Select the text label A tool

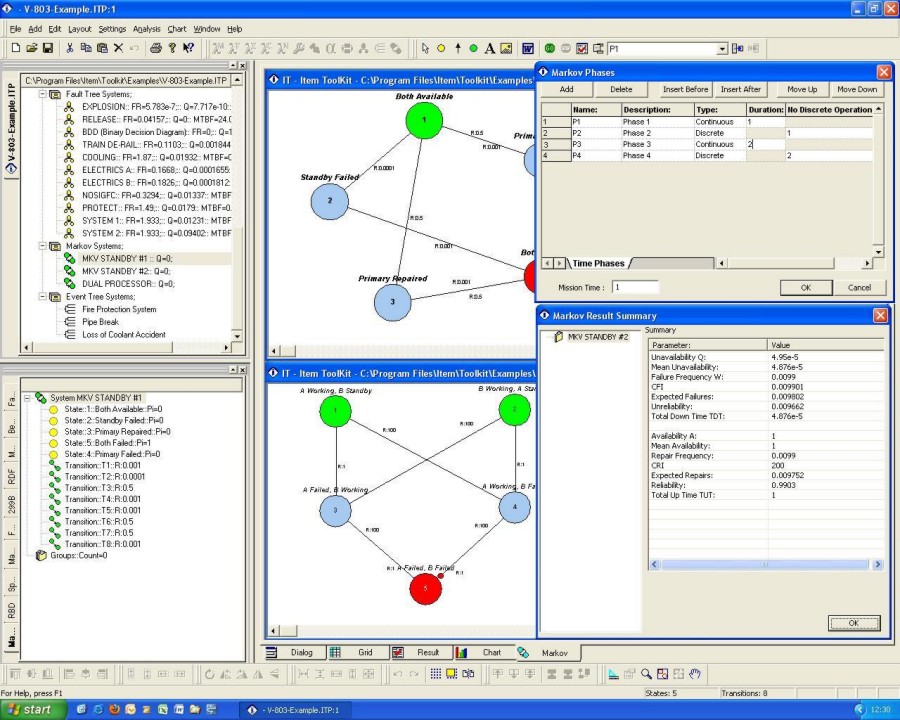(x=490, y=49)
